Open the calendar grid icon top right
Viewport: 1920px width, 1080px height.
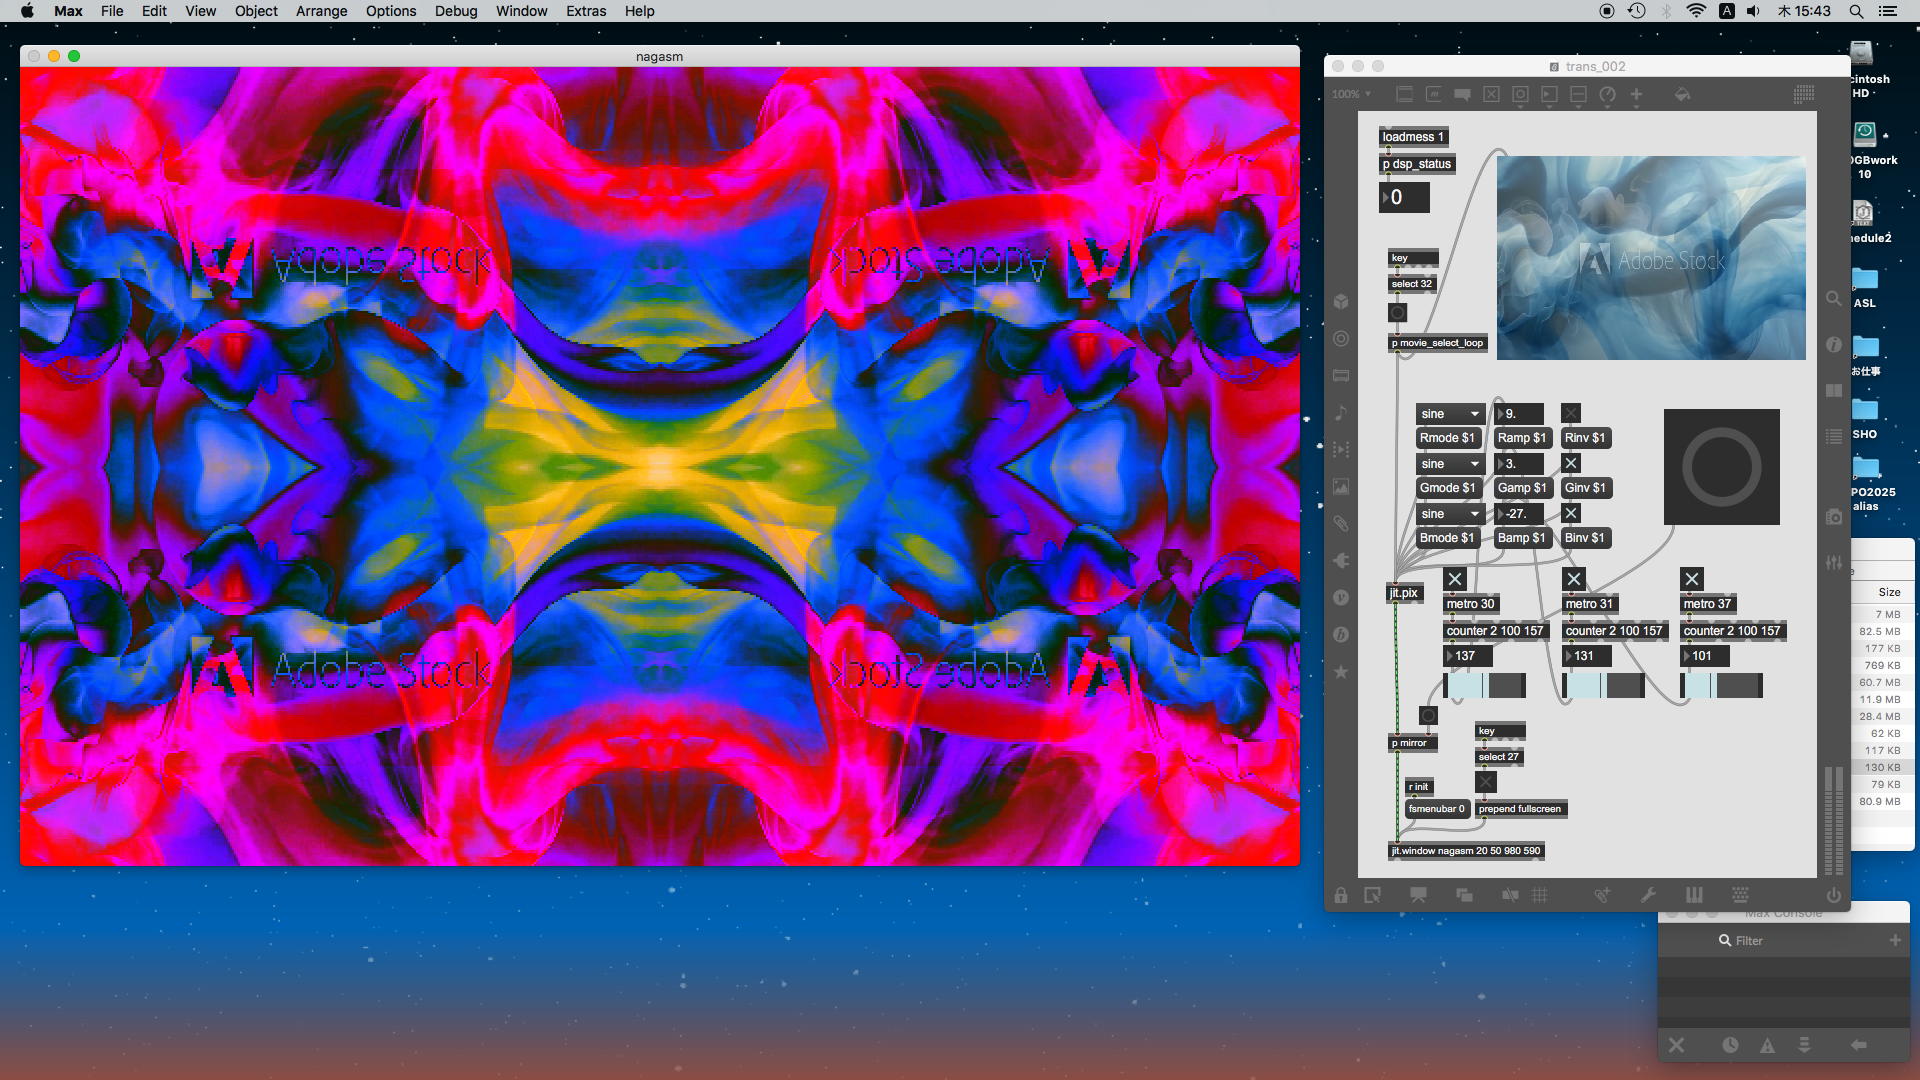pyautogui.click(x=1804, y=94)
